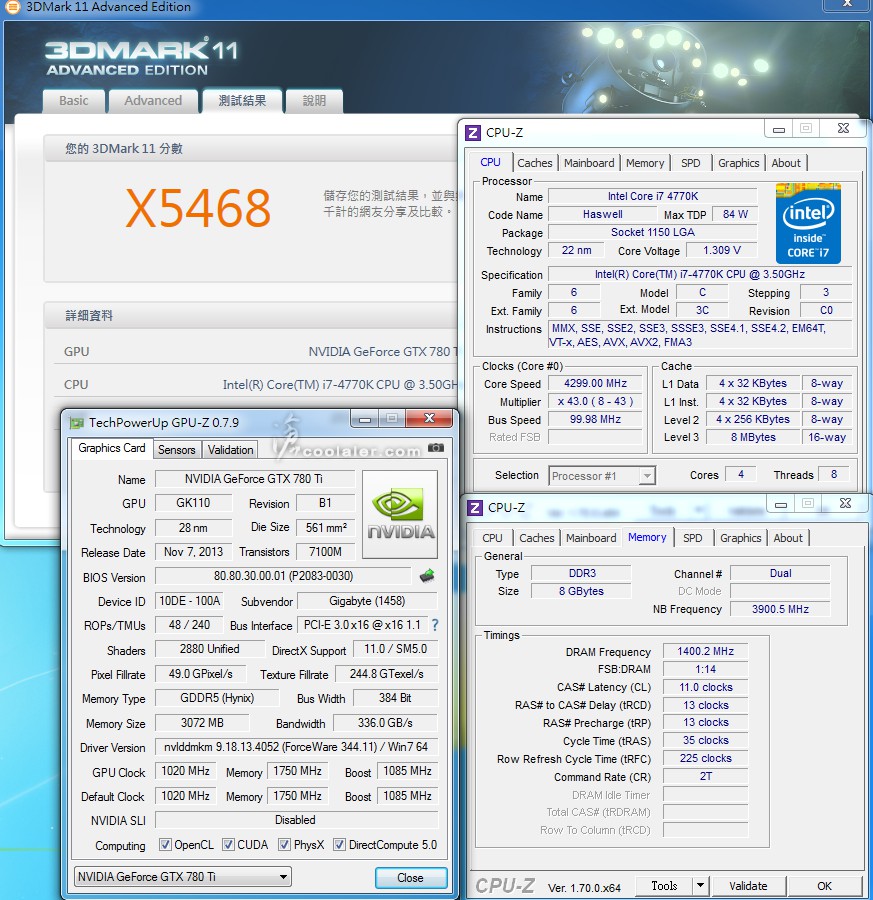This screenshot has width=873, height=900.
Task: Click the BIOS save chip icon in GPU-Z
Action: pos(426,576)
